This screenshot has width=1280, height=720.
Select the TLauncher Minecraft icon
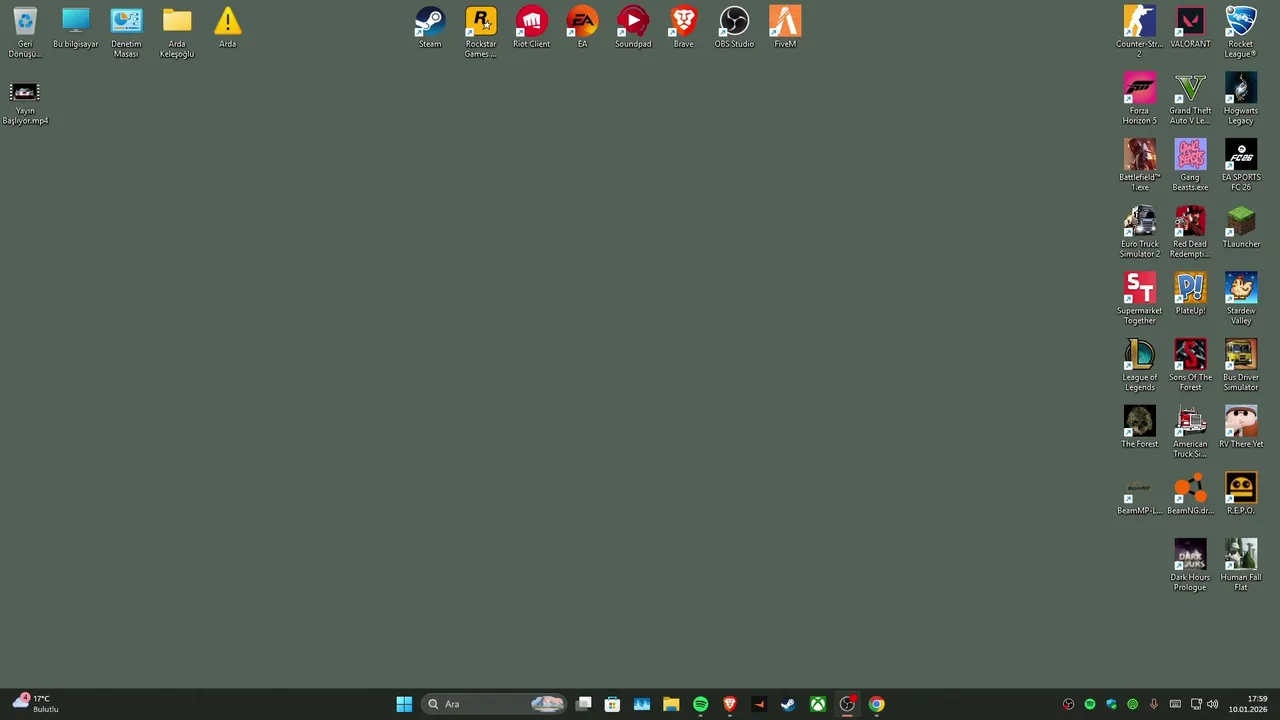1241,227
